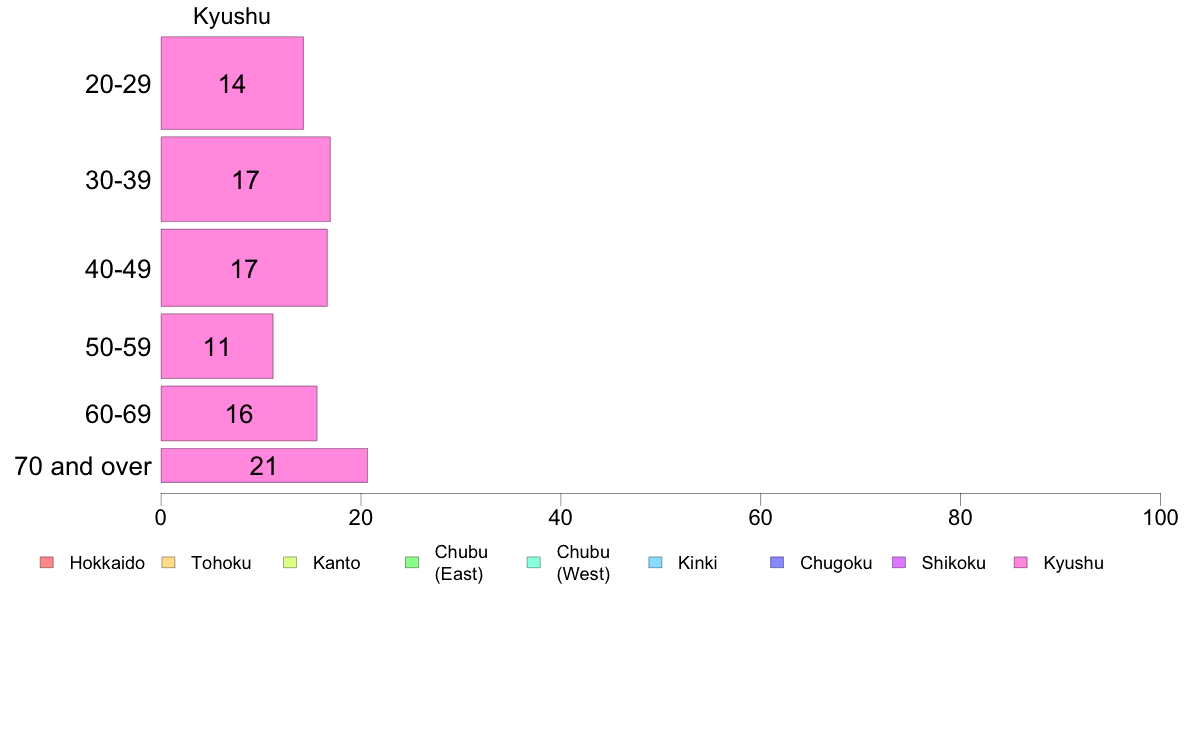Image resolution: width=1188 pixels, height=736 pixels.
Task: Click the Chugoku blue legend swatch
Action: [x=777, y=562]
